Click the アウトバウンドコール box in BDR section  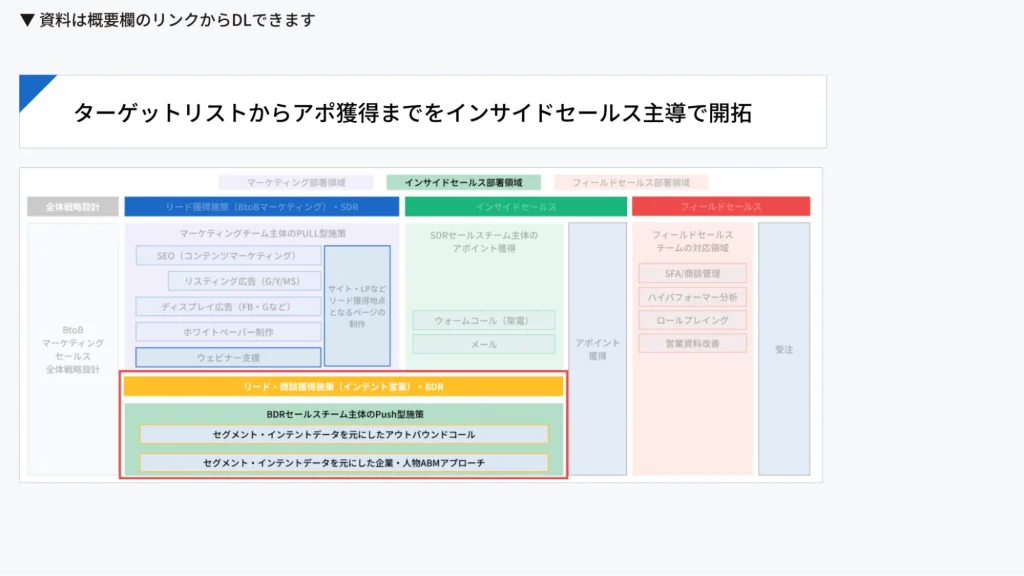tap(343, 435)
